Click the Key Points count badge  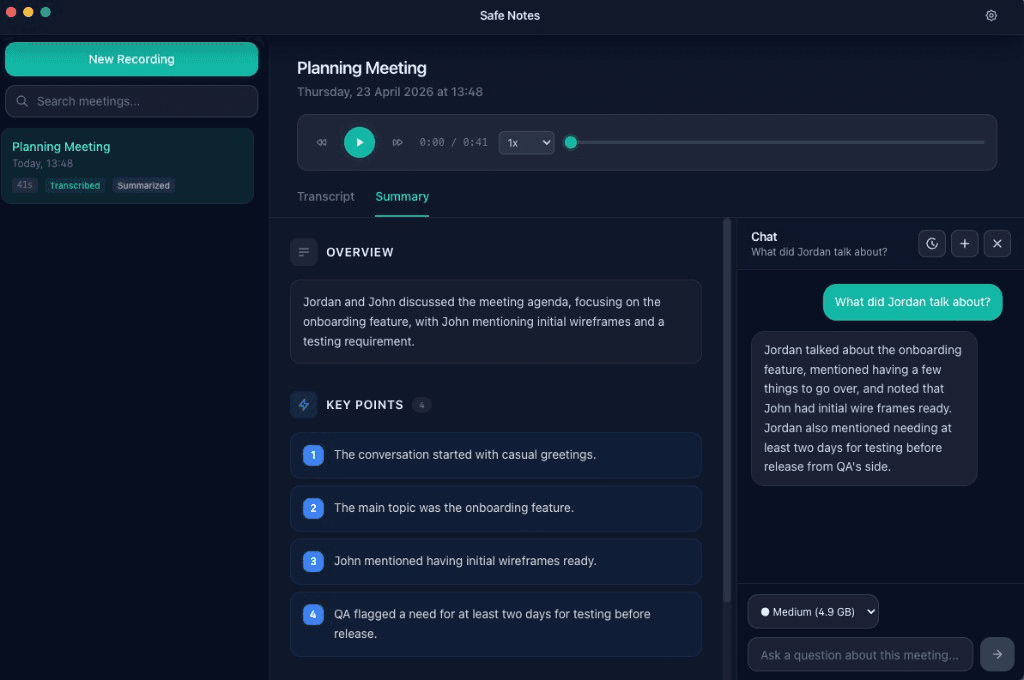click(x=422, y=405)
